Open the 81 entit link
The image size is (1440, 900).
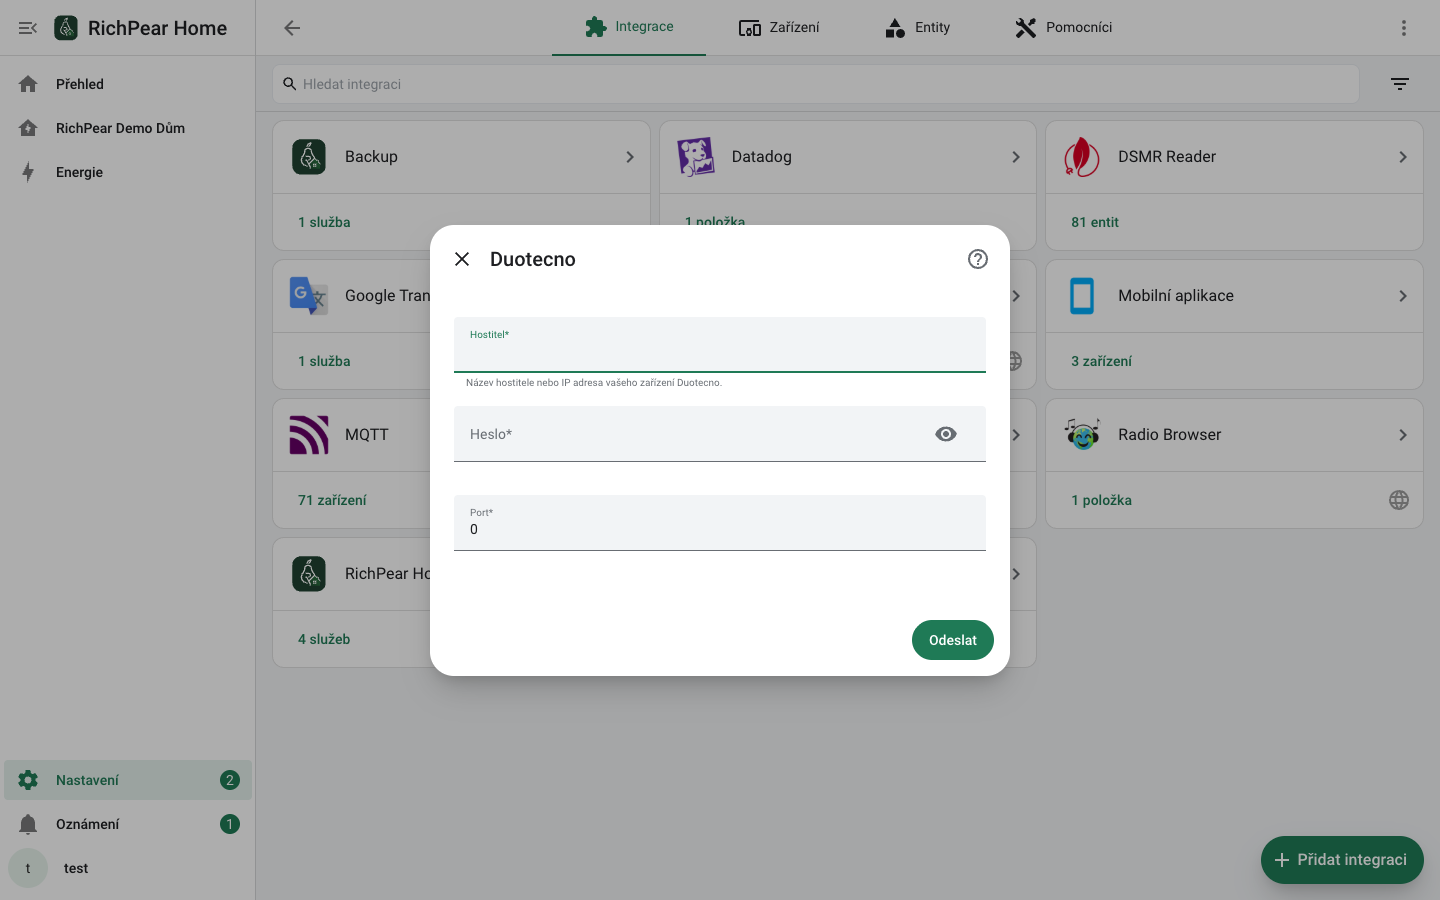pos(1095,222)
